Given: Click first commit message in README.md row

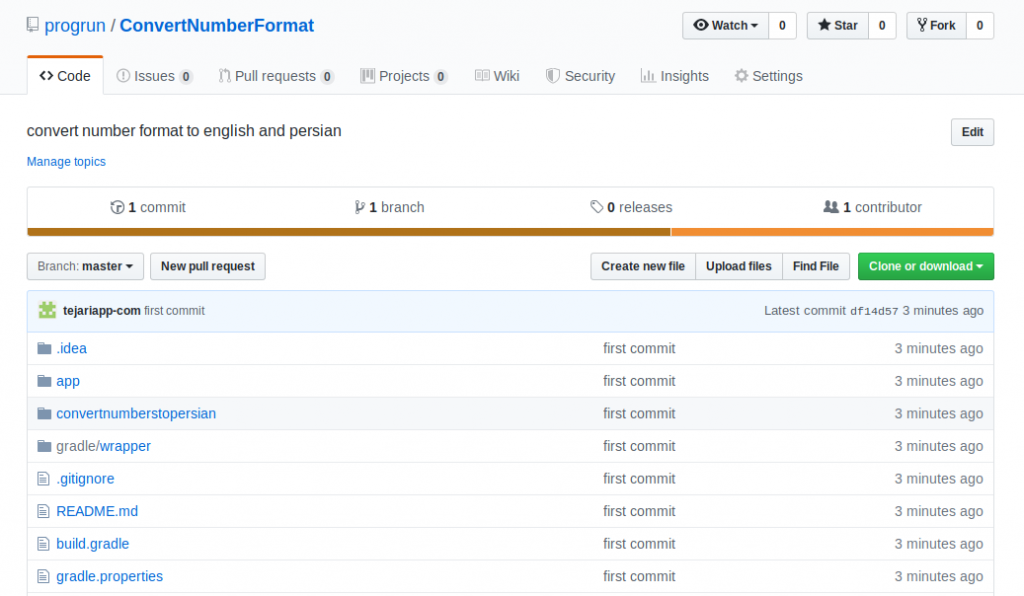Looking at the screenshot, I should click(x=639, y=512).
